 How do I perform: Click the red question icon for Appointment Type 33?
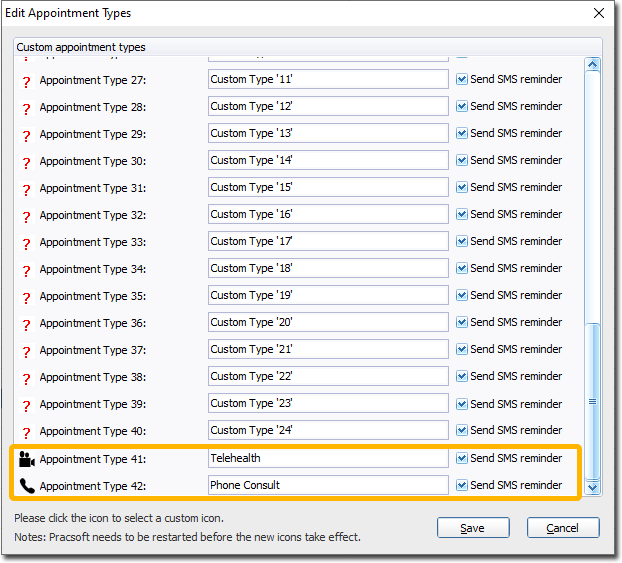[26, 243]
